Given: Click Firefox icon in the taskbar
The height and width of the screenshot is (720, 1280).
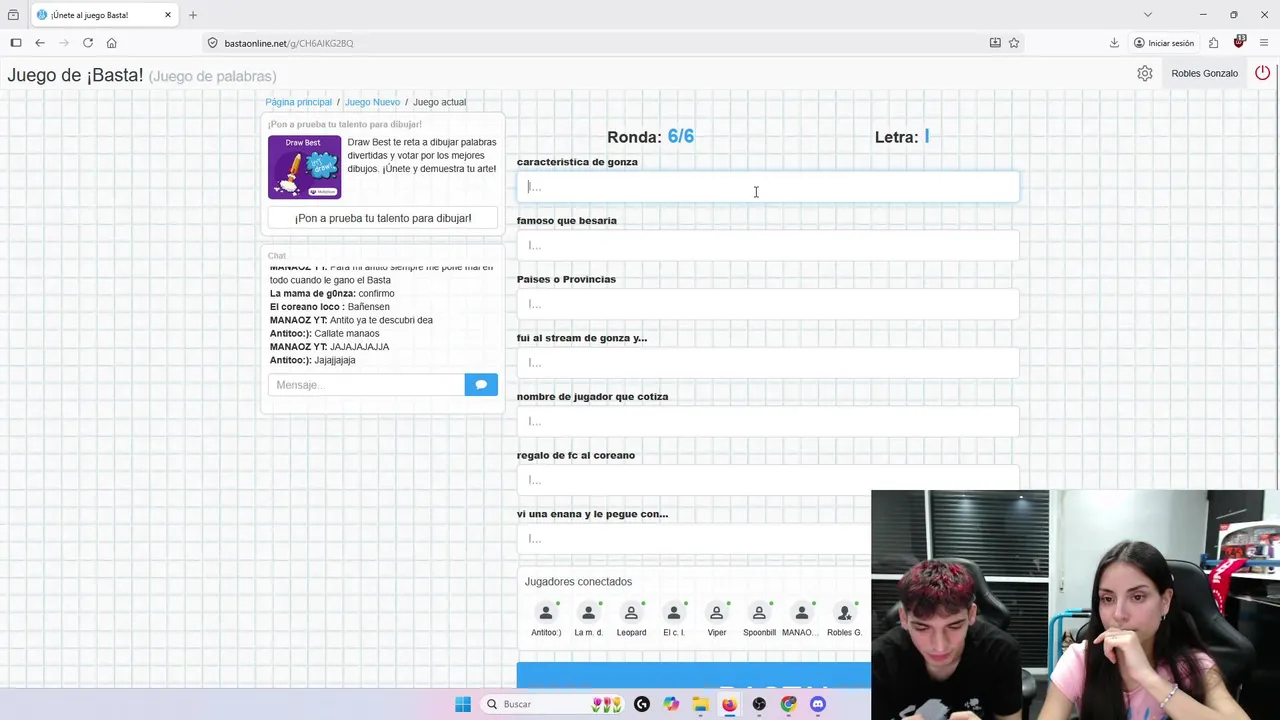Looking at the screenshot, I should point(729,704).
